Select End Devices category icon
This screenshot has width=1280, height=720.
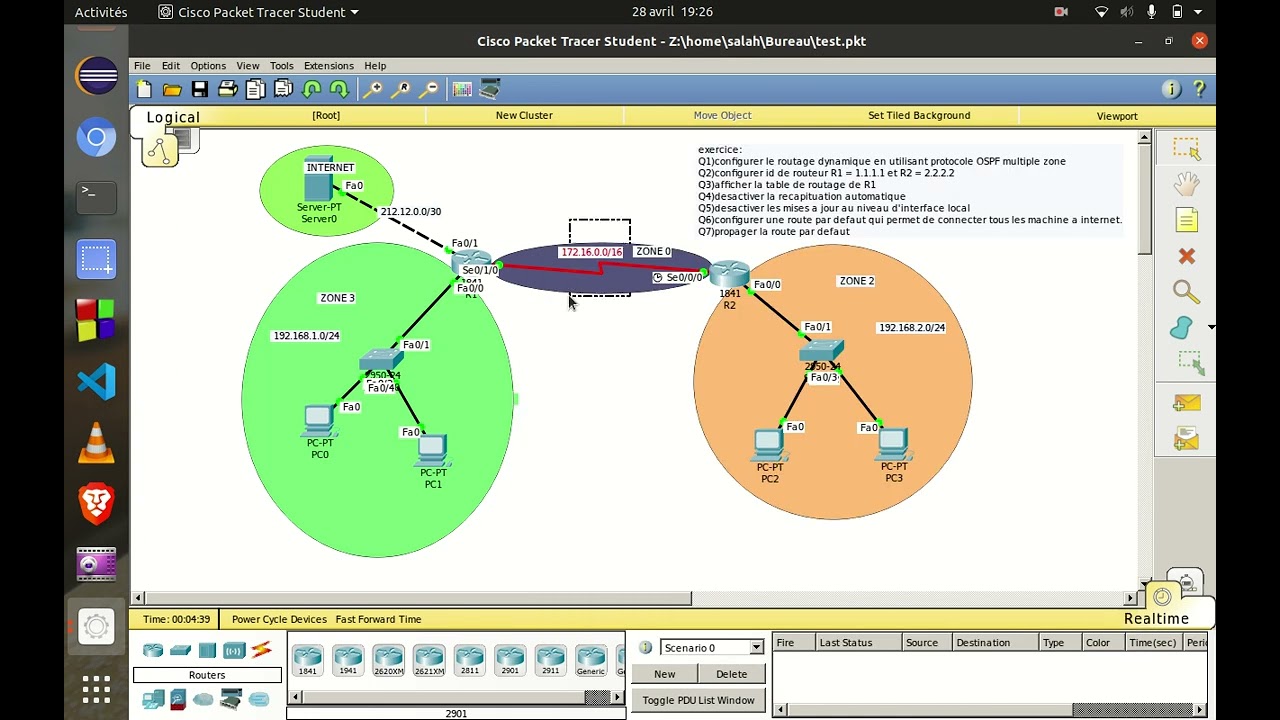click(x=153, y=699)
